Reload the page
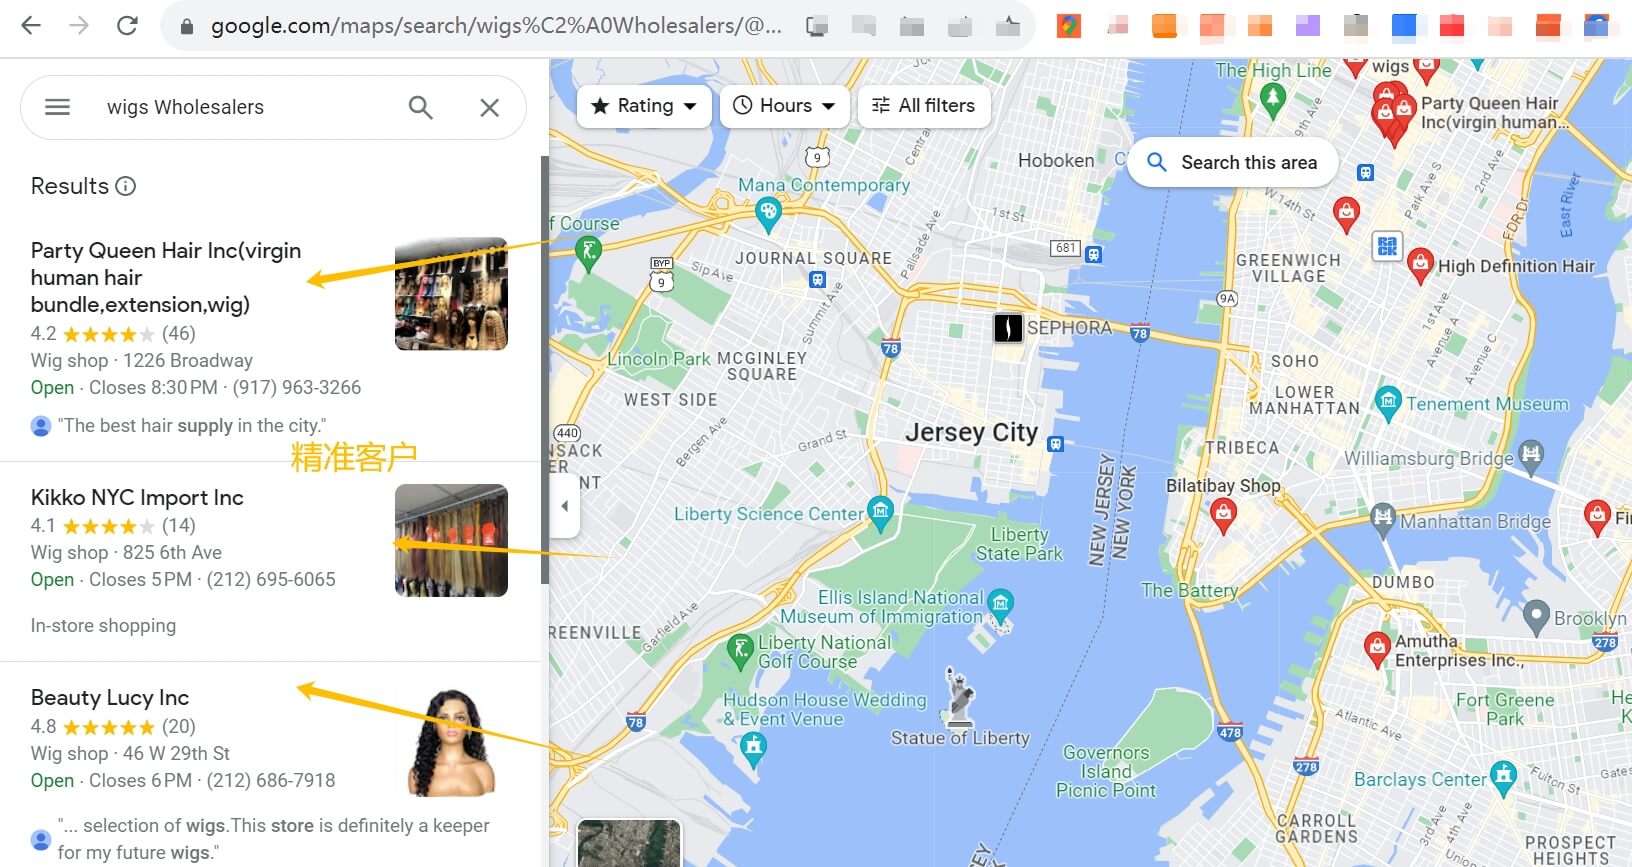This screenshot has width=1632, height=867. pos(127,25)
